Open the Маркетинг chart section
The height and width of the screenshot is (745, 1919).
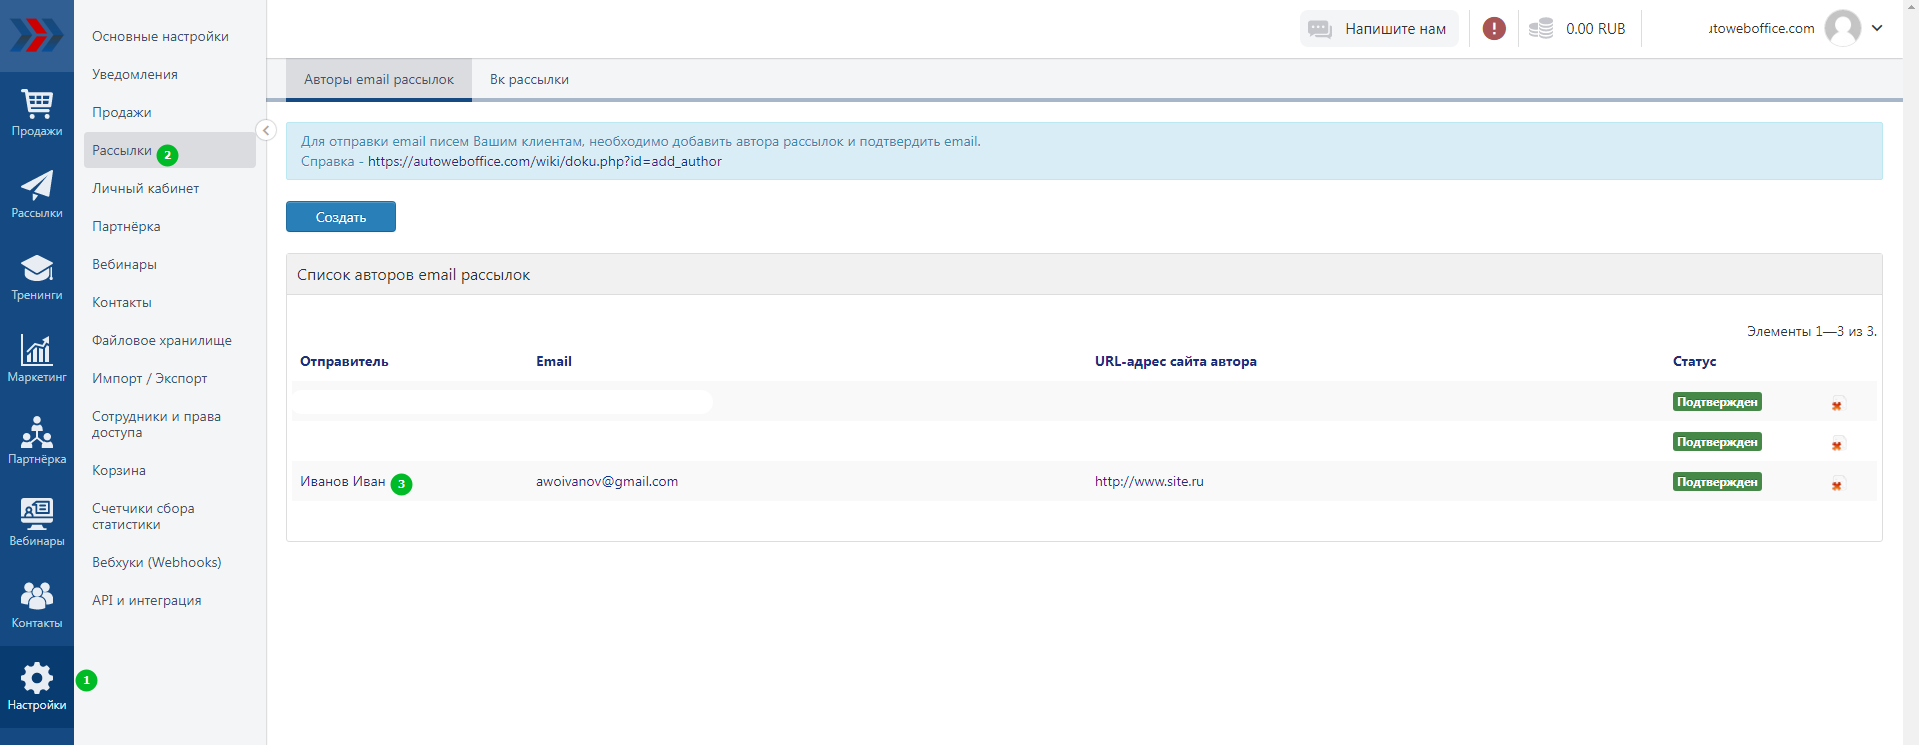(37, 358)
